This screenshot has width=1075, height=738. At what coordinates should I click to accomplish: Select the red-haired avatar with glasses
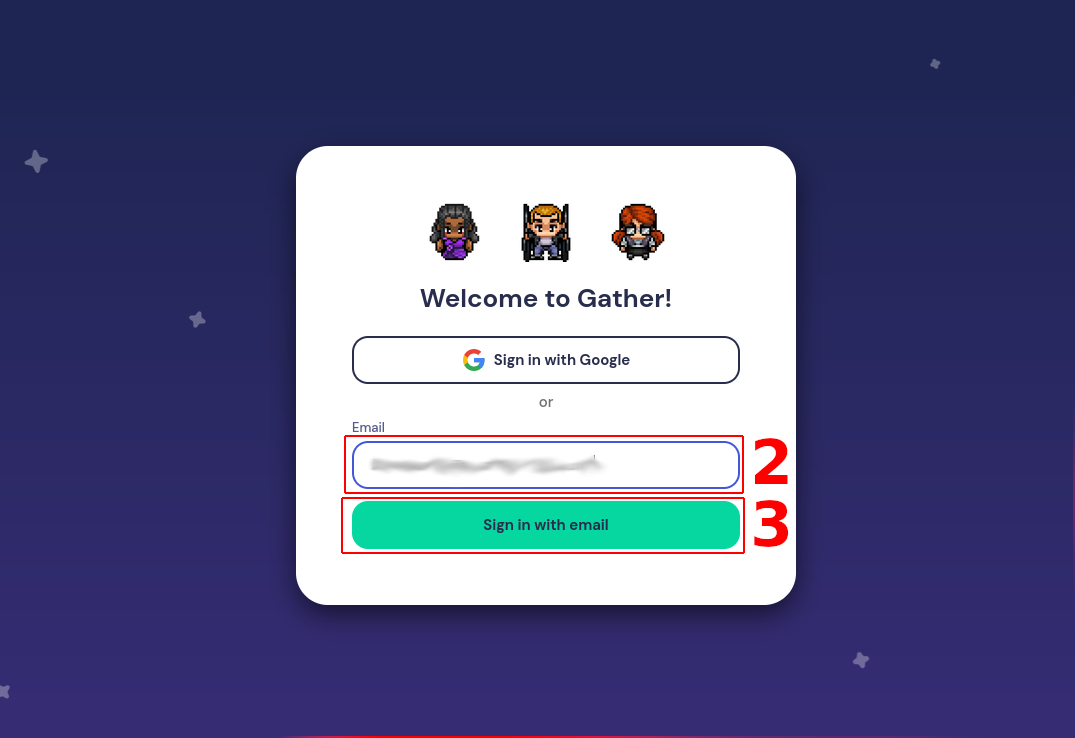(638, 232)
